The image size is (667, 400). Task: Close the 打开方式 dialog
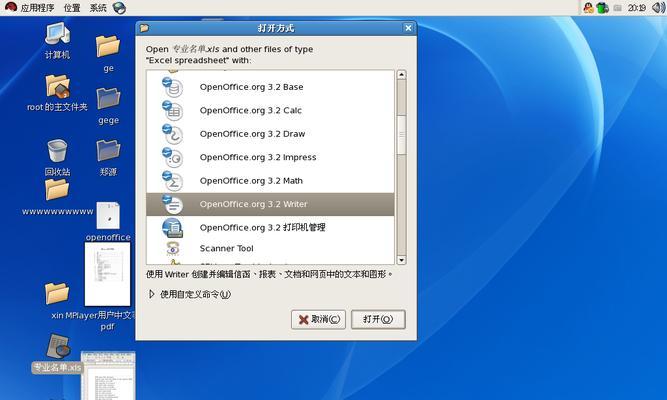pyautogui.click(x=408, y=28)
